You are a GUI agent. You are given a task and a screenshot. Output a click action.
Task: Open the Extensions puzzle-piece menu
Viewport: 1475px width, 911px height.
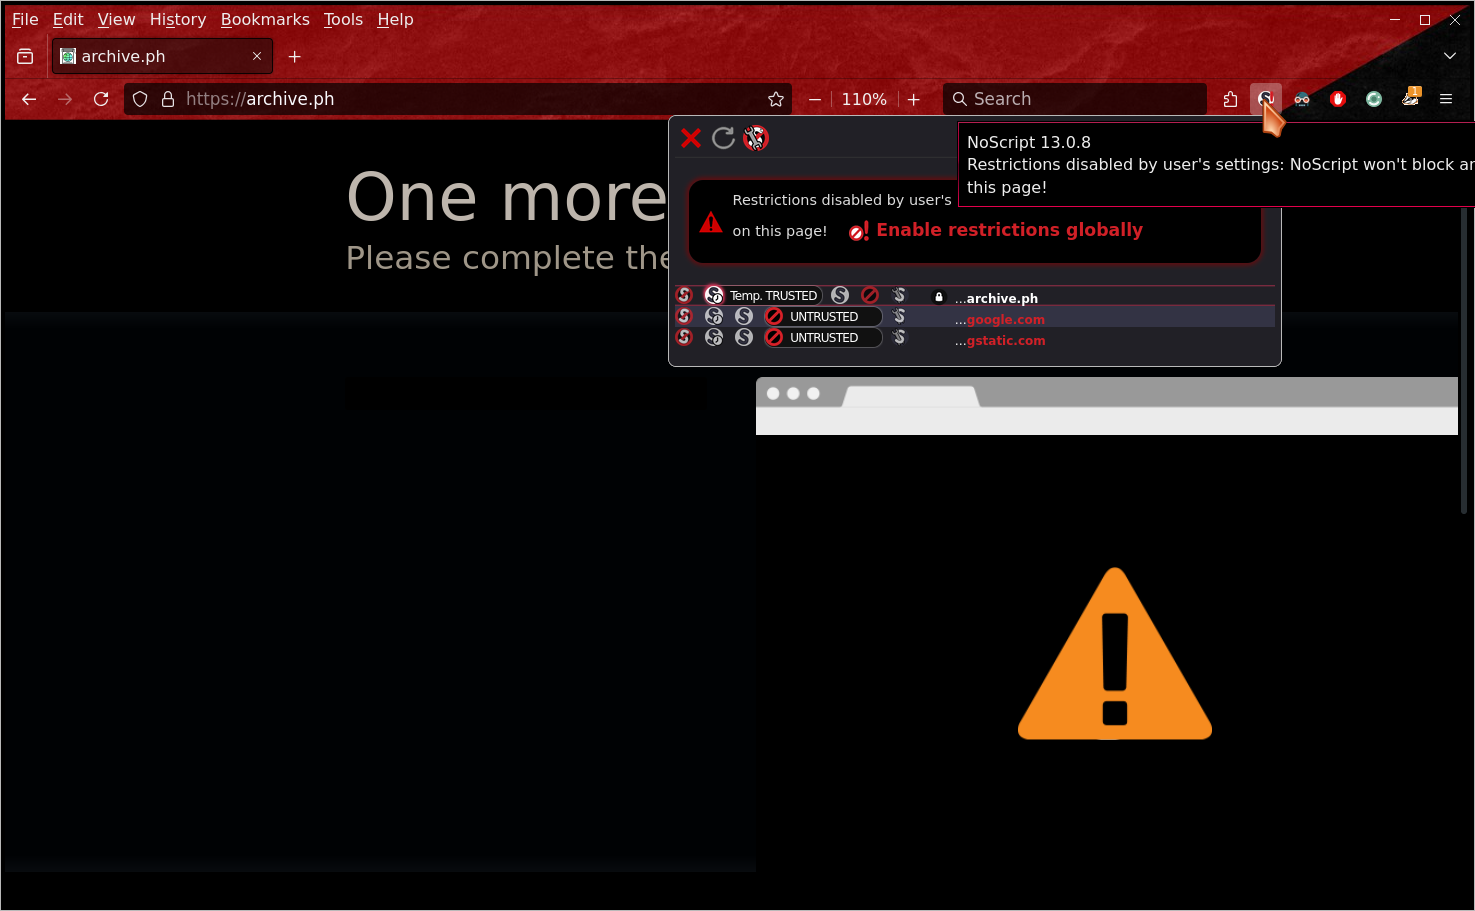(1230, 99)
